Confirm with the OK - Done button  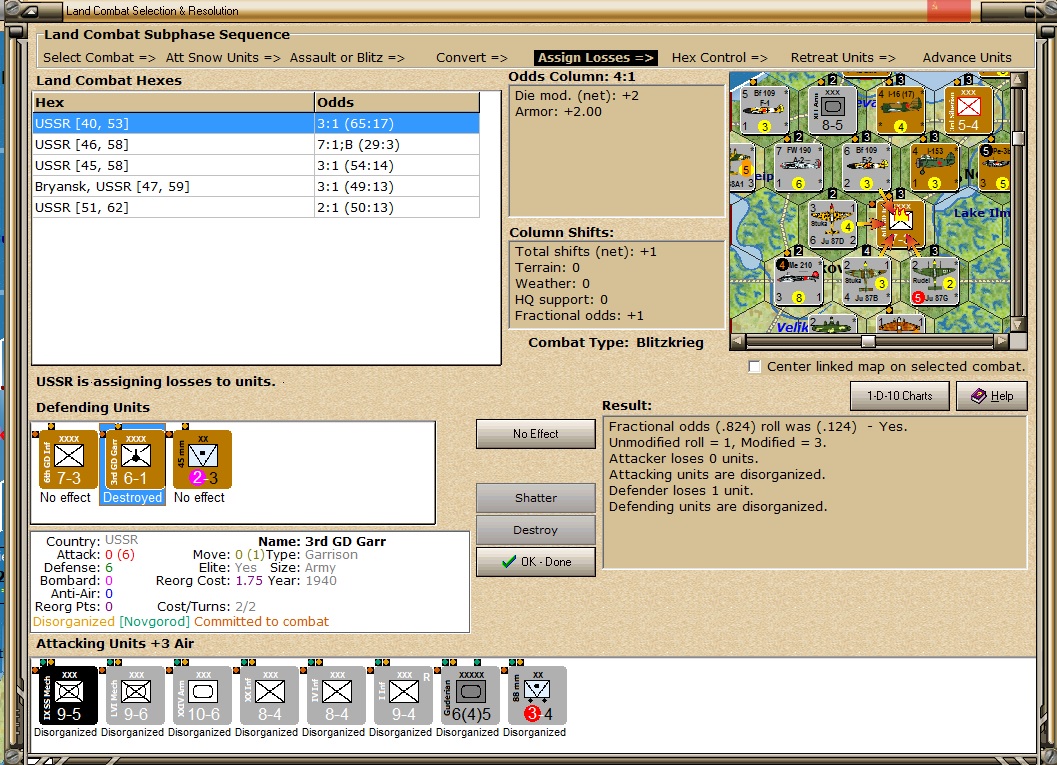tap(536, 561)
